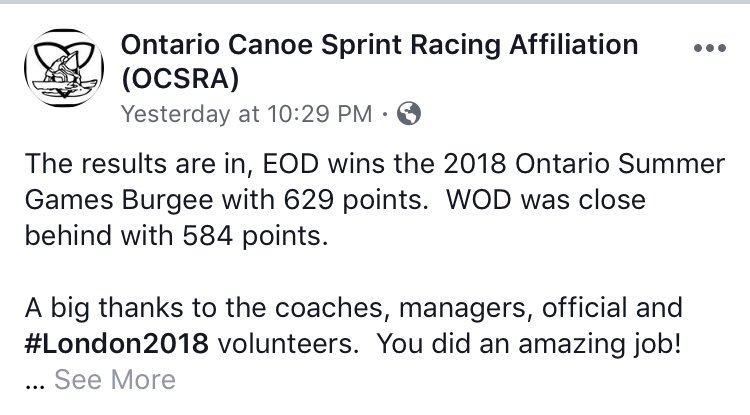Open the OCSRA profile picture
750x415 pixels.
62,68
